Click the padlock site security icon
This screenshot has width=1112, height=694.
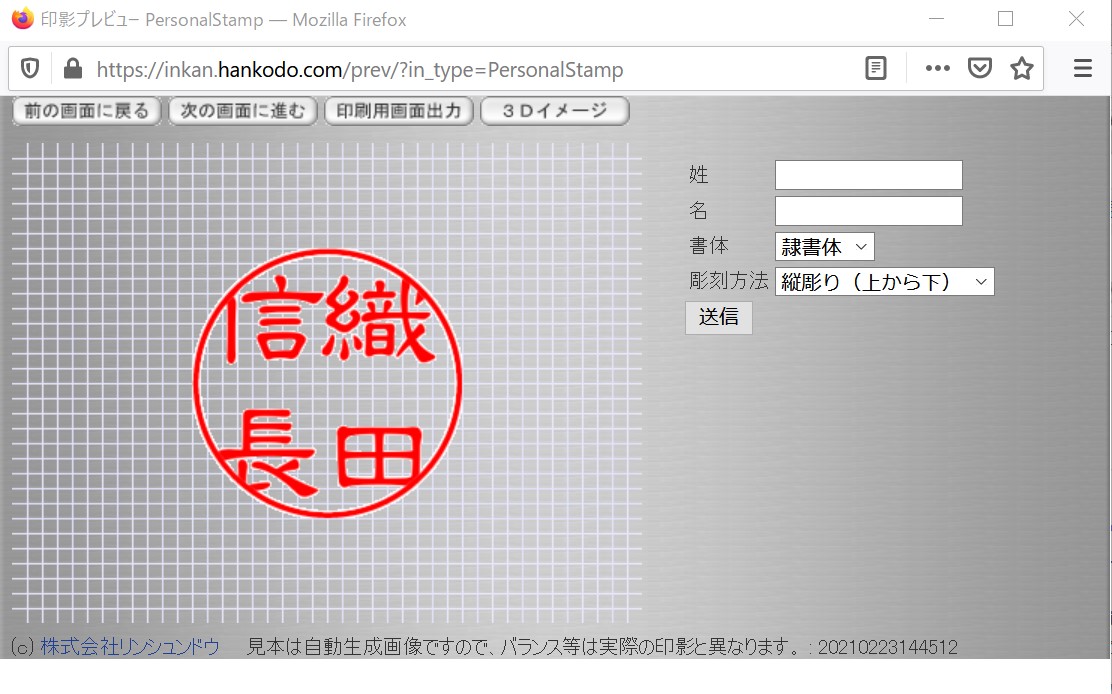(x=72, y=69)
